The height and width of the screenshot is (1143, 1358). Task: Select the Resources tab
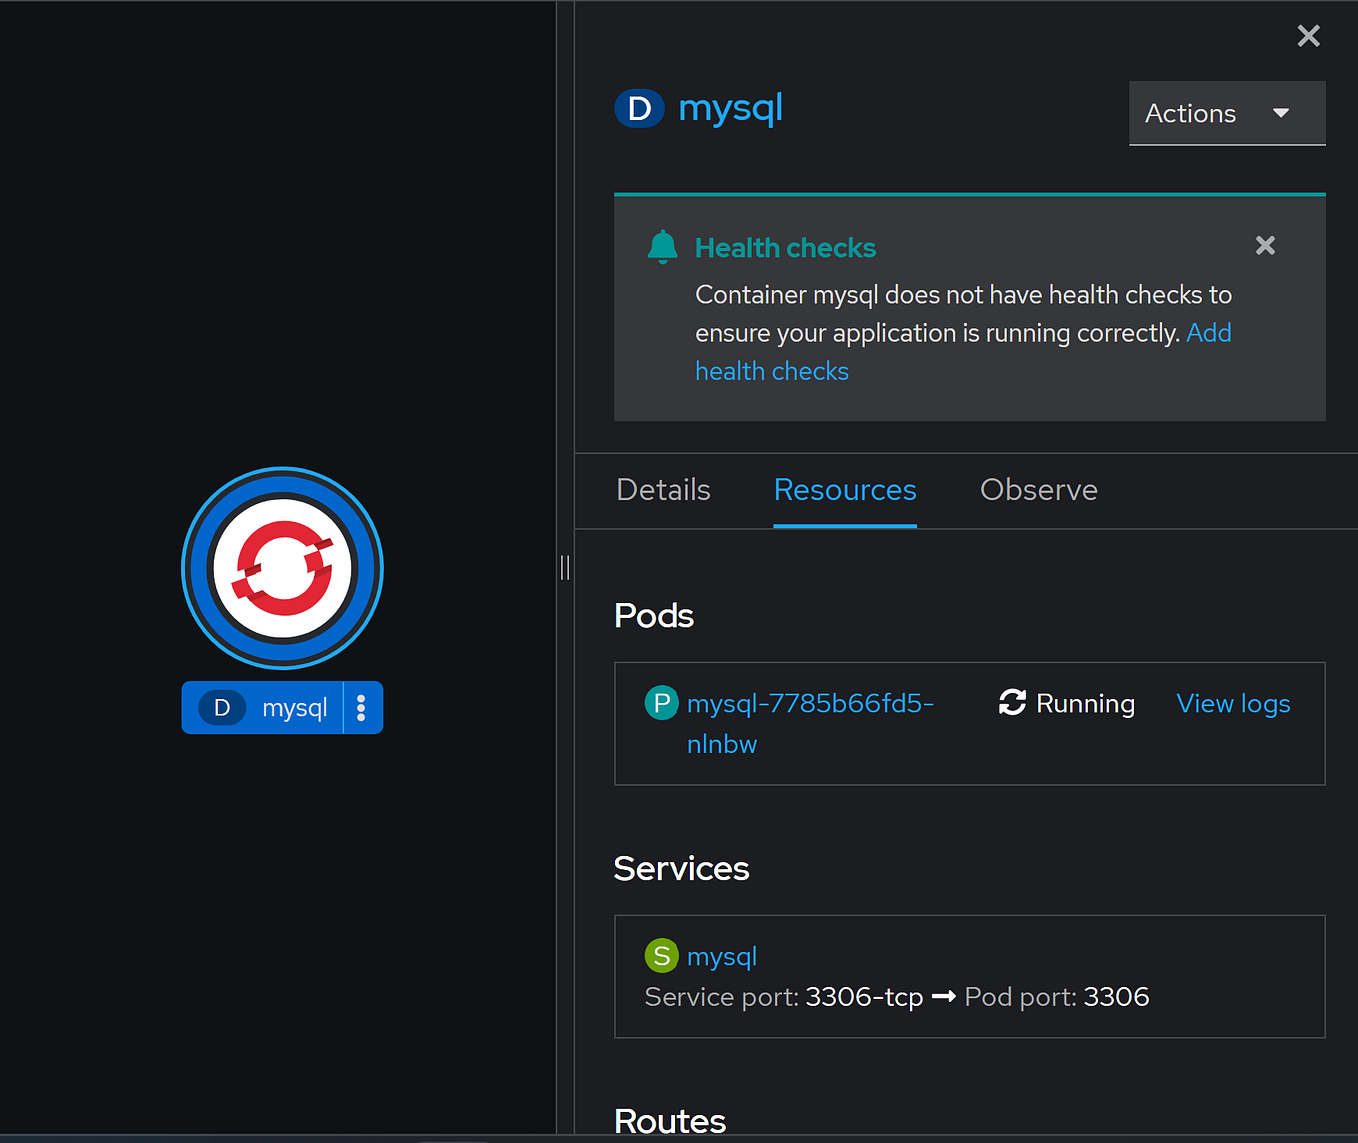click(x=844, y=490)
